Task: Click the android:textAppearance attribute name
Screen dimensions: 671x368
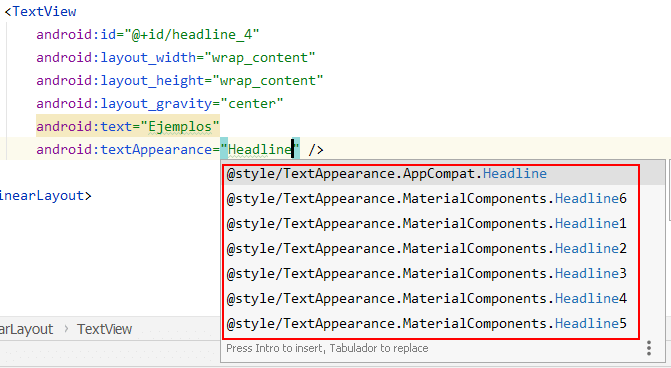Action: (124, 149)
